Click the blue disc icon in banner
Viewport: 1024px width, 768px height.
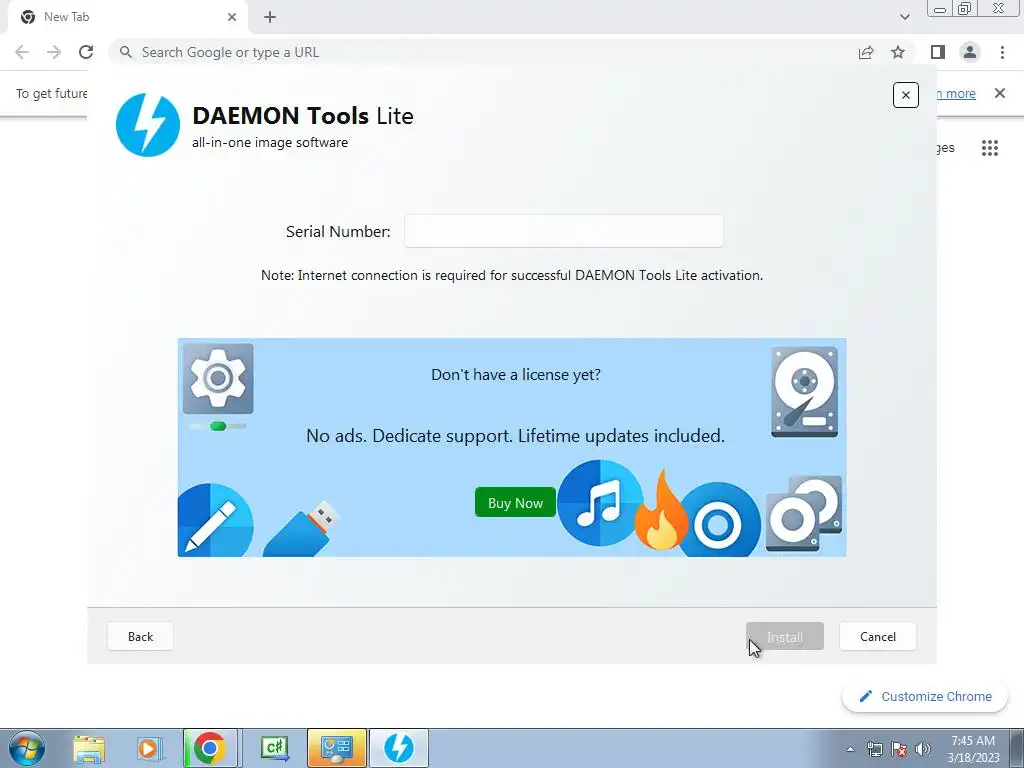718,520
